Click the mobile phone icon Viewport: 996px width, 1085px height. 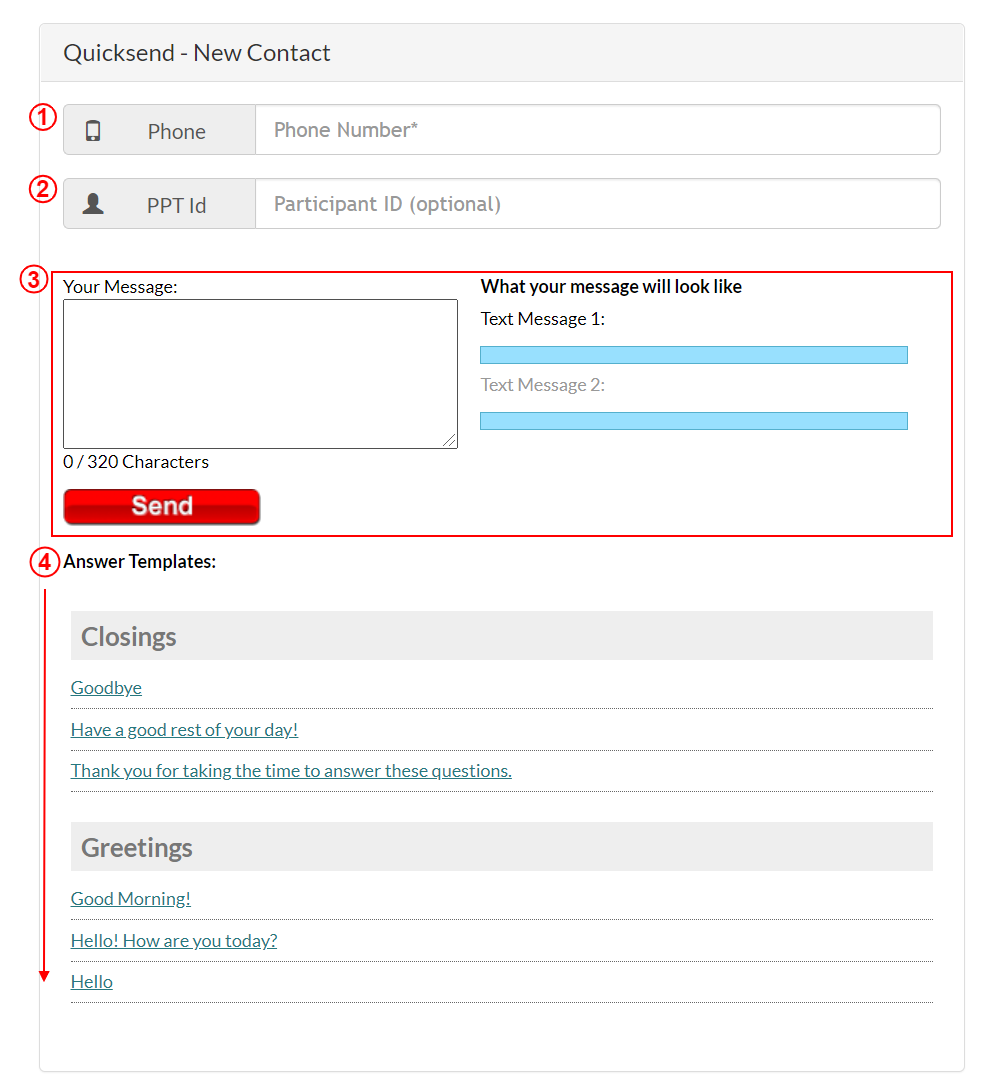coord(93,131)
